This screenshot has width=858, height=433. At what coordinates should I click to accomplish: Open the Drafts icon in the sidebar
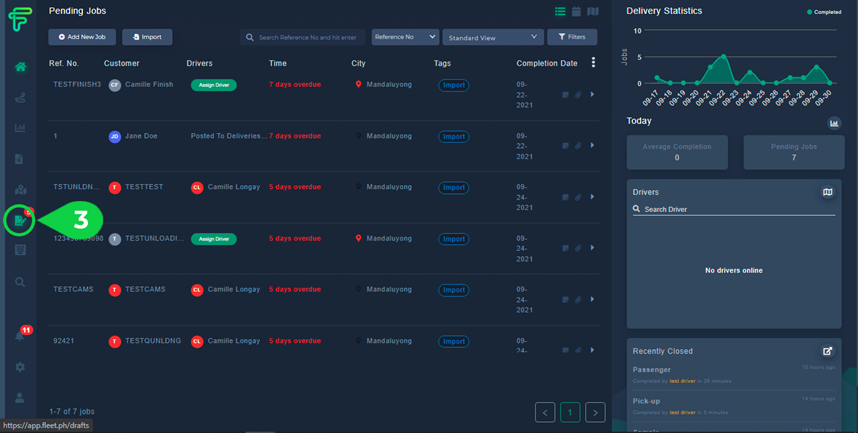pos(20,220)
